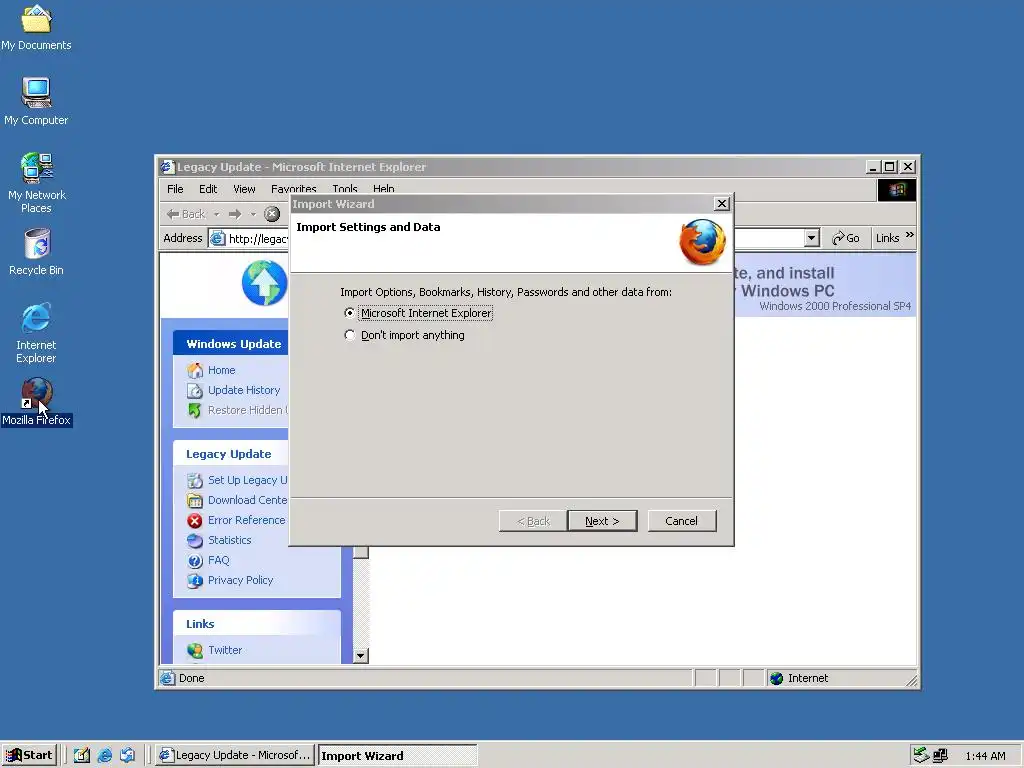1024x768 pixels.
Task: Launch Outlook Express from quick launch
Action: (x=127, y=755)
